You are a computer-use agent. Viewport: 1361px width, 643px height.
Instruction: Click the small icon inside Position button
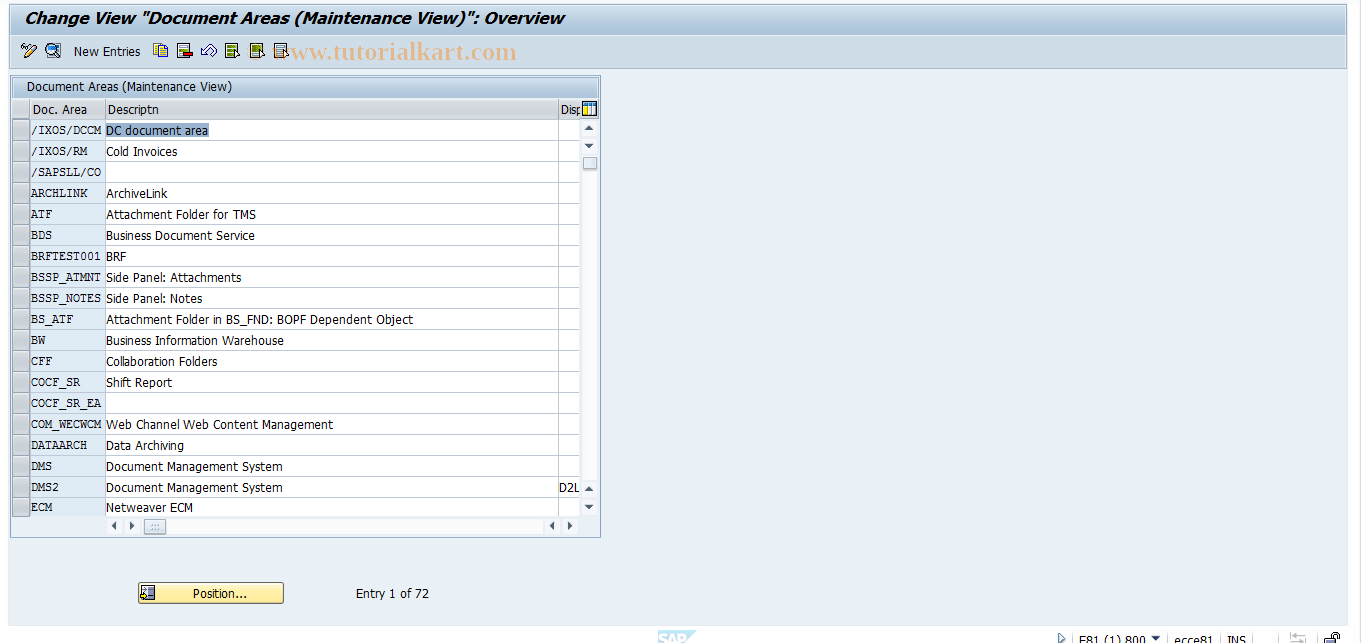tap(148, 593)
